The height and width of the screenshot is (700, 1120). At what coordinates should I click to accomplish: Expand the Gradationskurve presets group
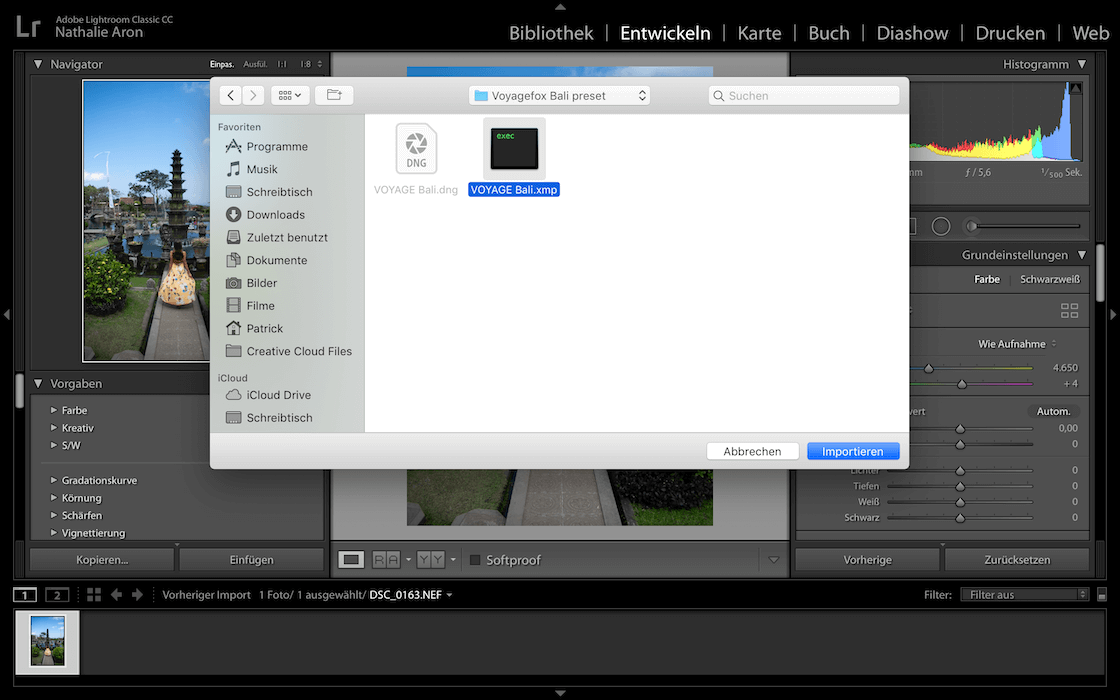[x=54, y=480]
